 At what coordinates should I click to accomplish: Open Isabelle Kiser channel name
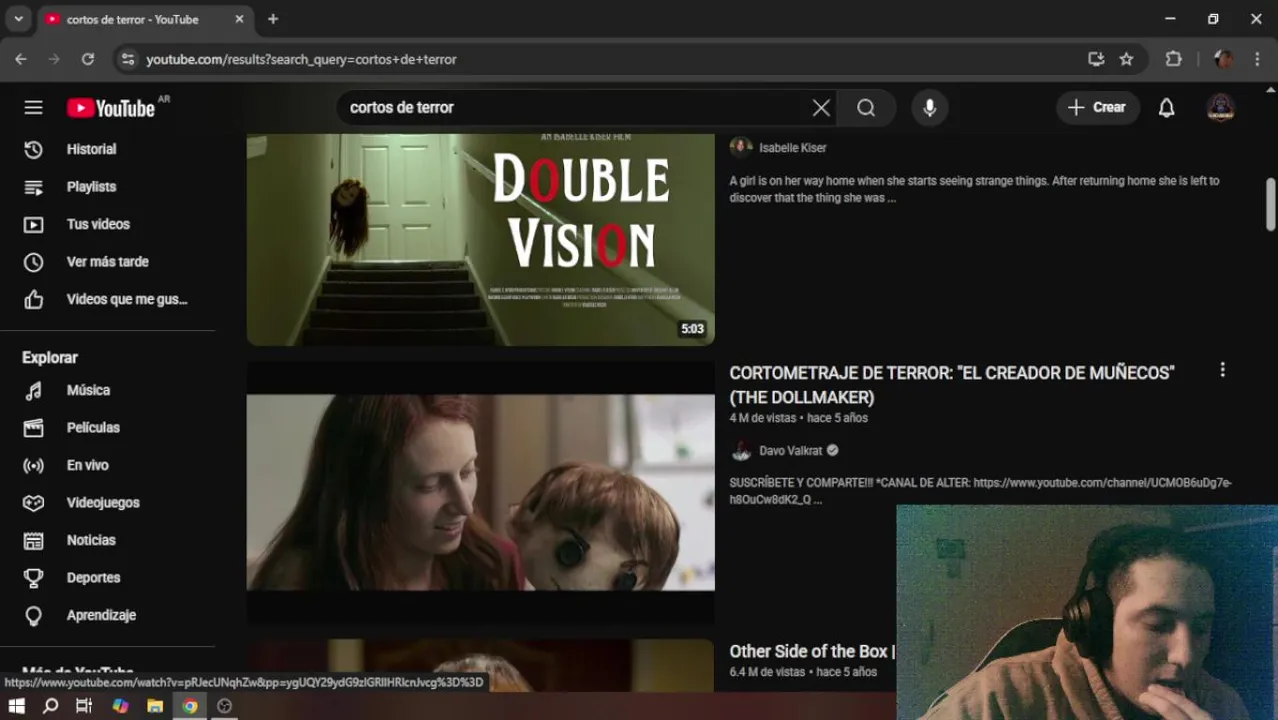coord(792,148)
